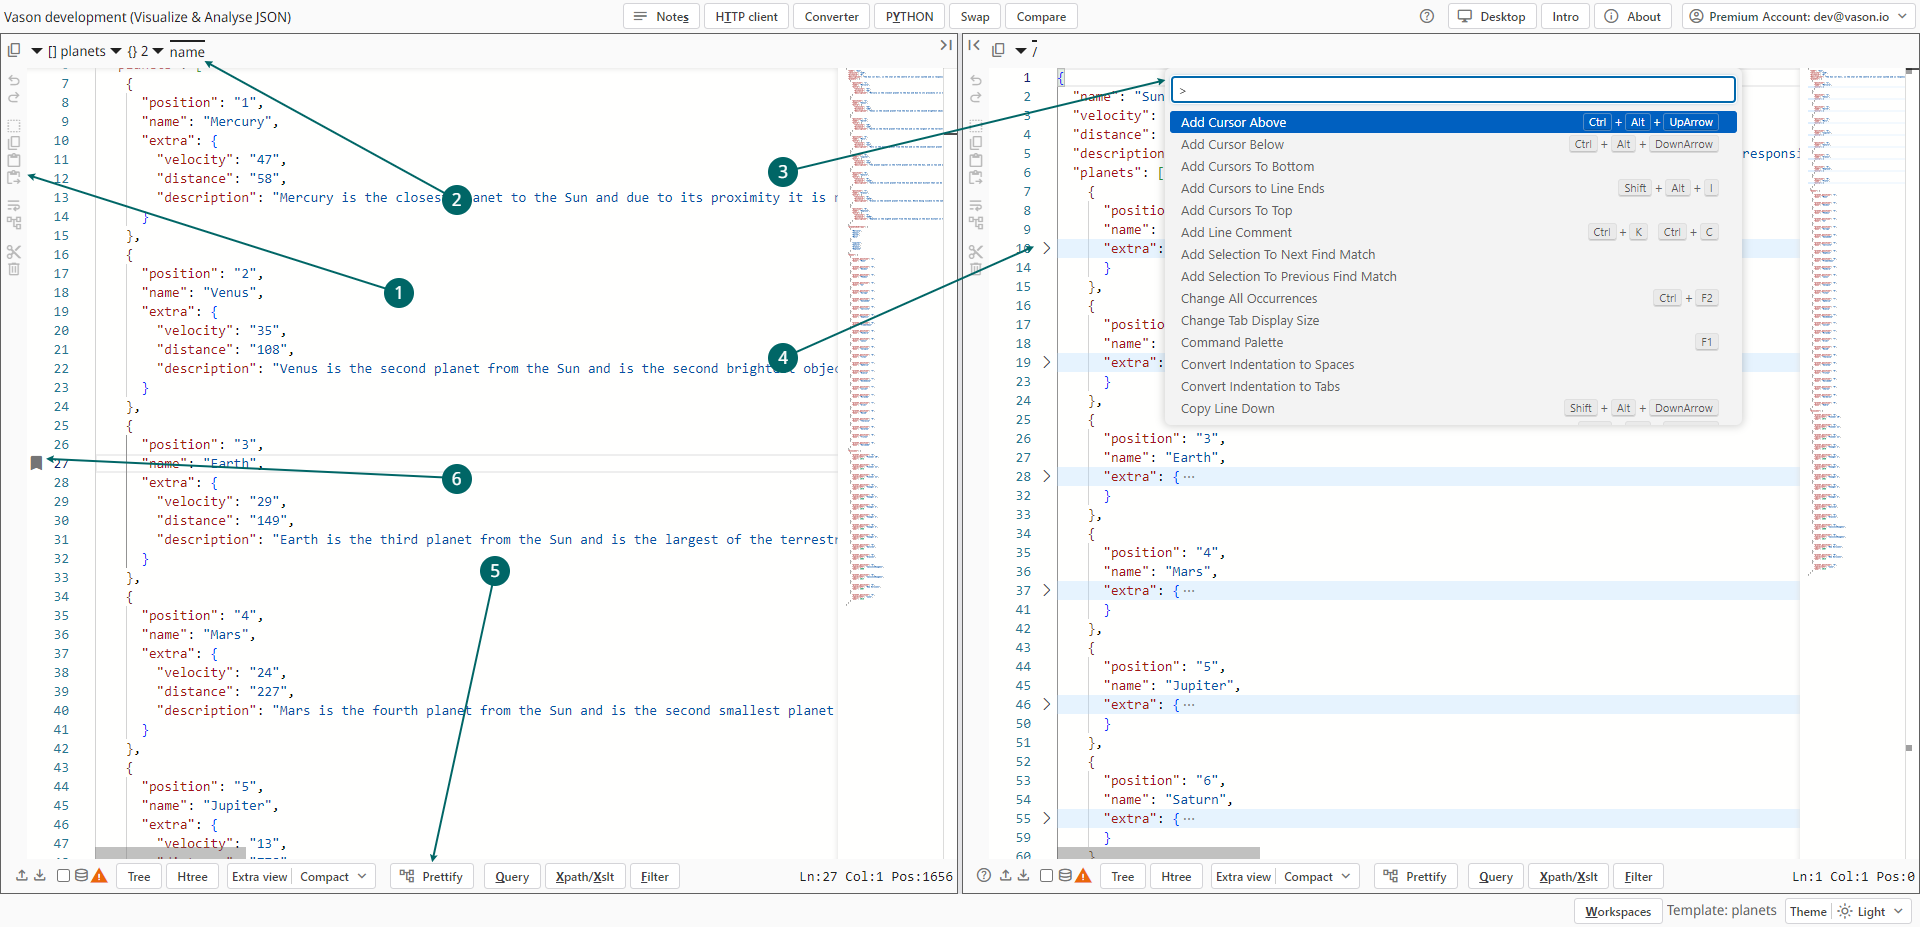
Task: Select "Add Cursor Below" in the command palette
Action: [x=1232, y=145]
